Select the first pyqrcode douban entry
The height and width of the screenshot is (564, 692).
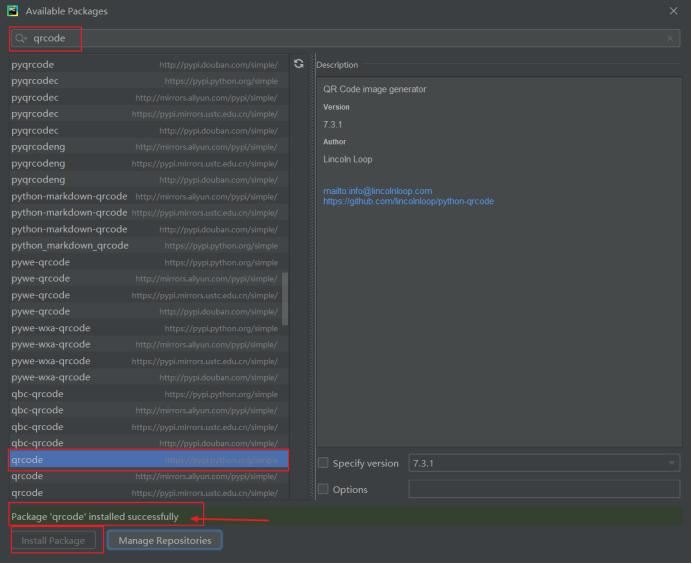click(148, 65)
